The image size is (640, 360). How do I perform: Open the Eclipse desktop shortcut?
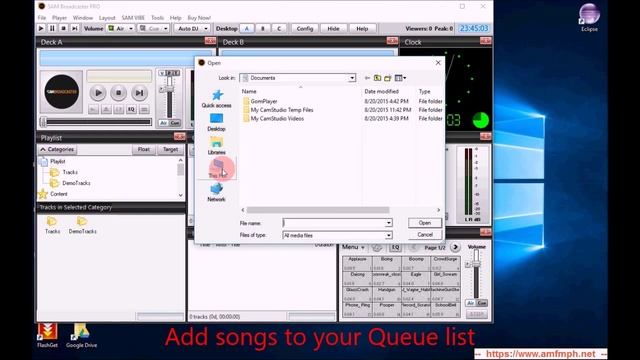pos(589,18)
